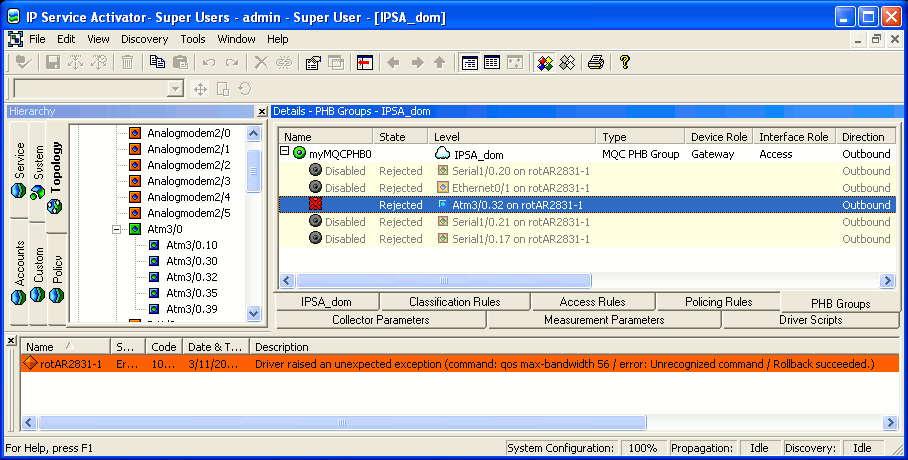Open the View menu
The width and height of the screenshot is (908, 460).
98,39
